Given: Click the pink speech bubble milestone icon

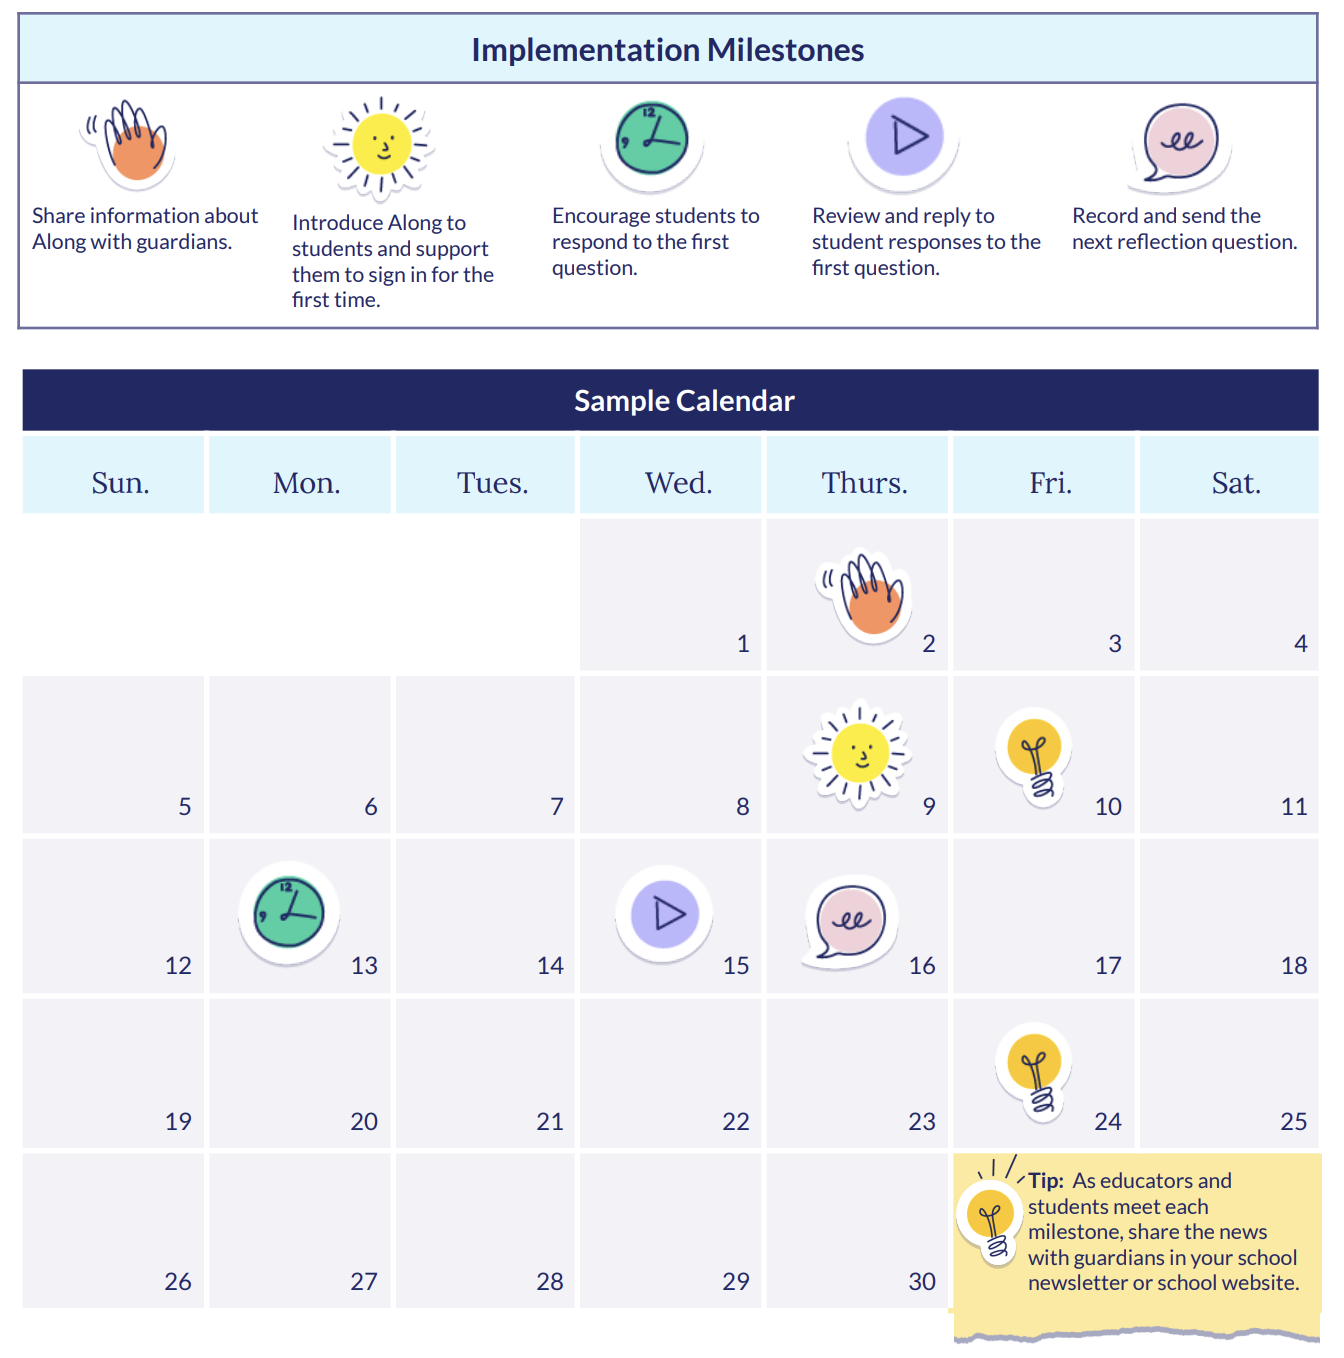Looking at the screenshot, I should (1181, 143).
